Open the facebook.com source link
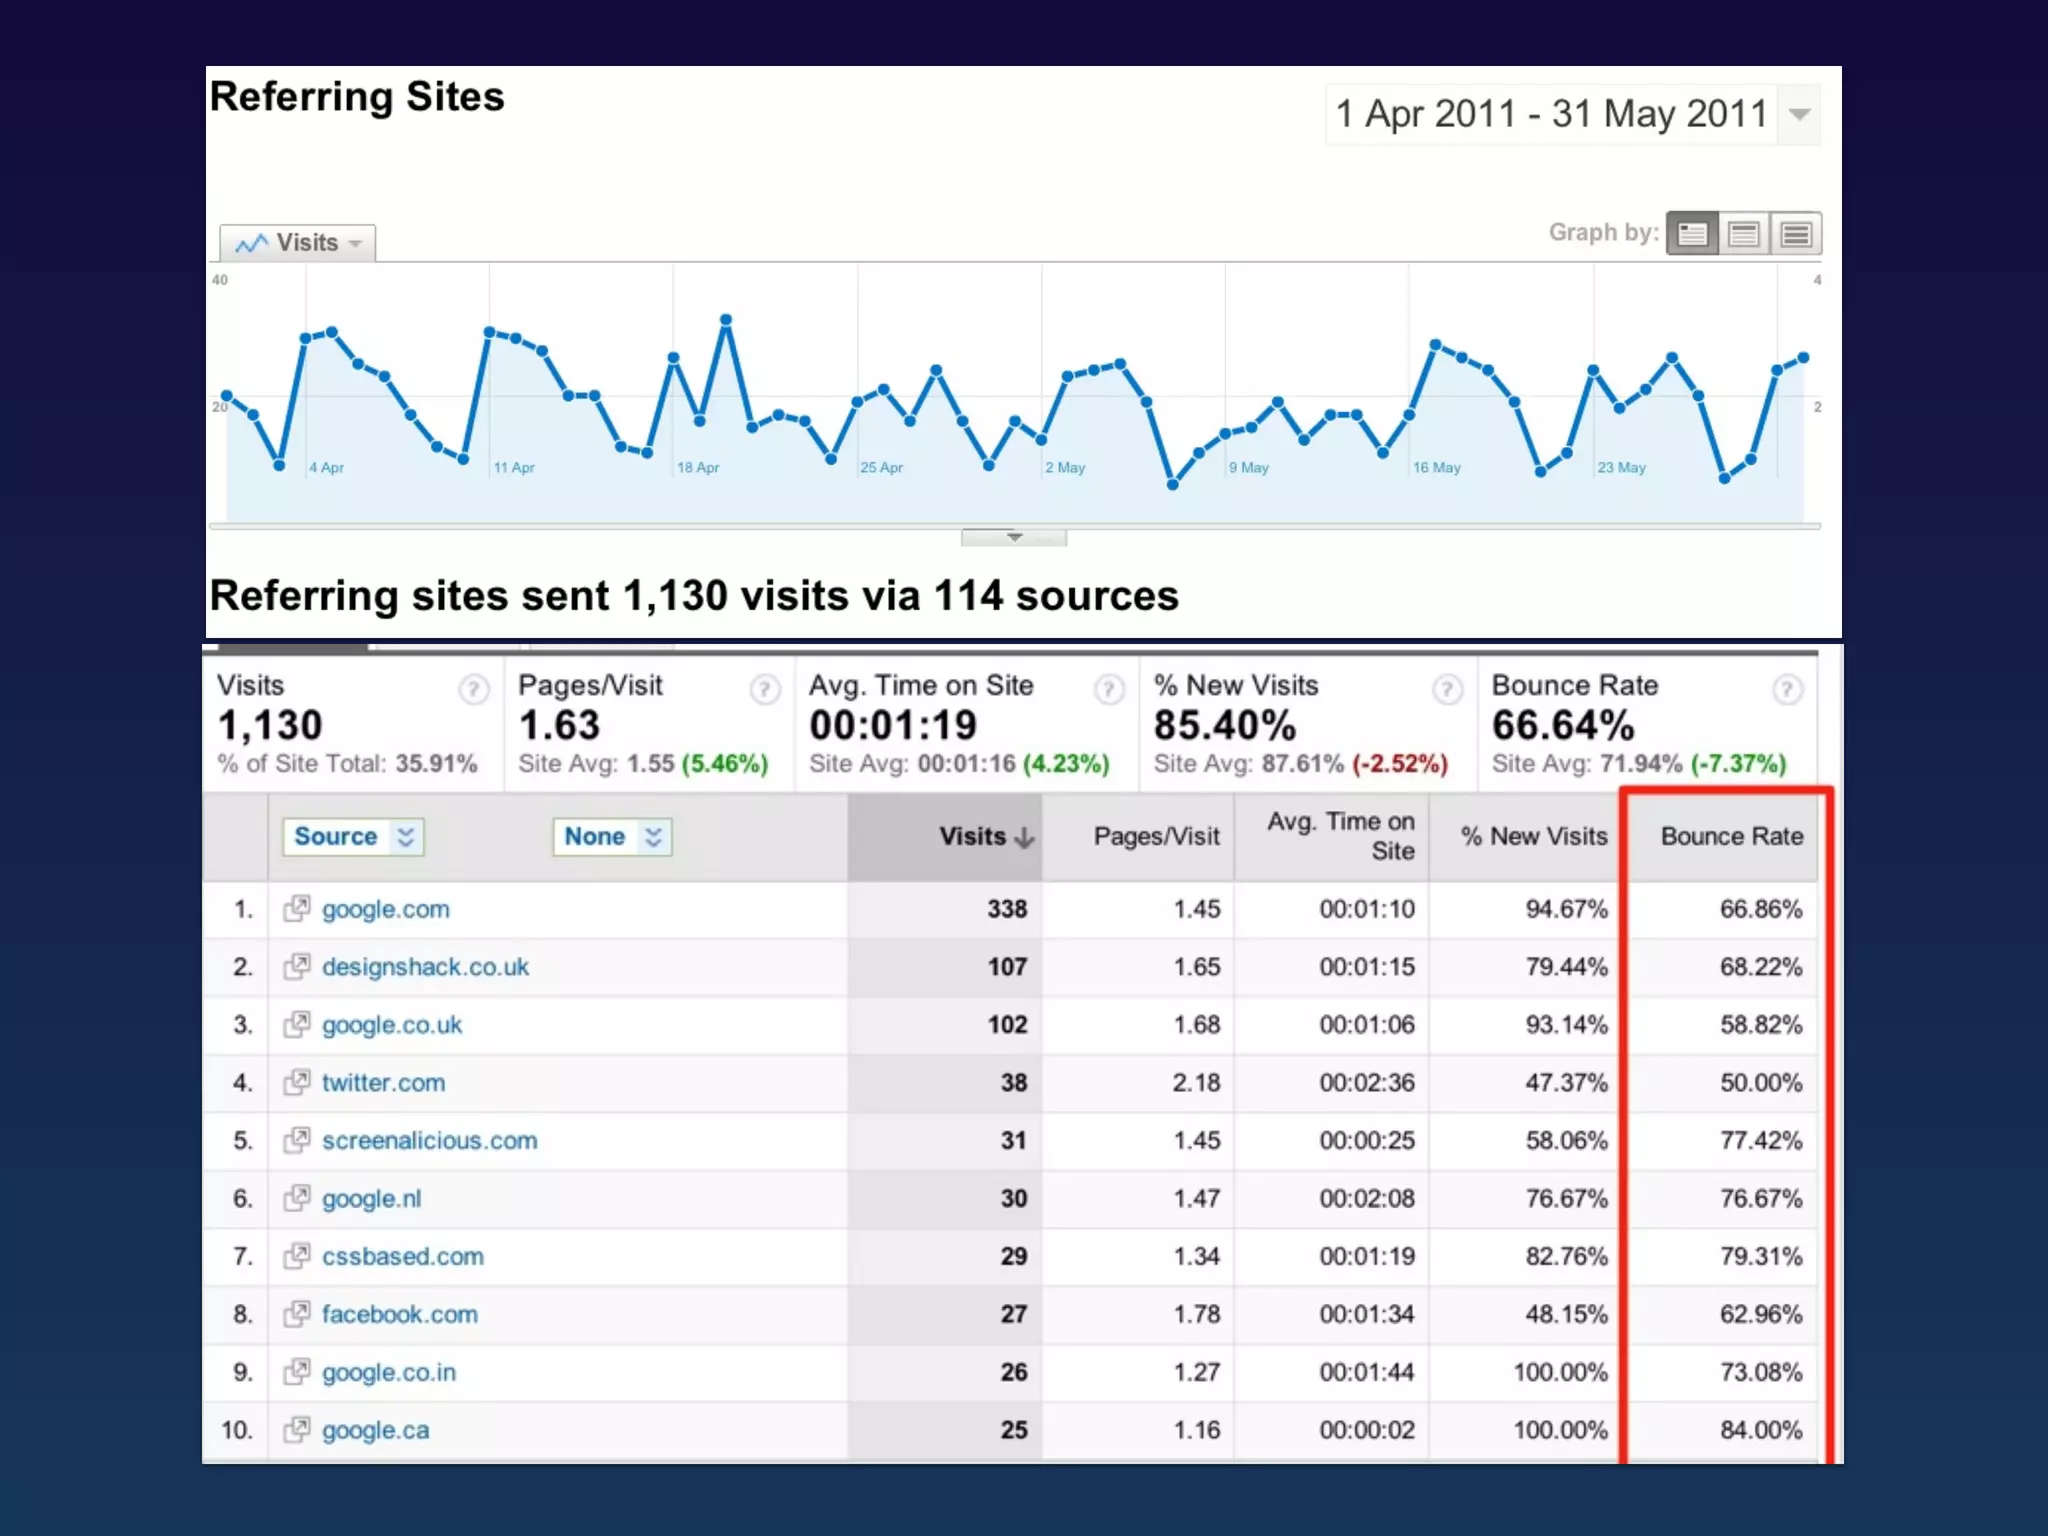This screenshot has height=1536, width=2048. pyautogui.click(x=399, y=1314)
